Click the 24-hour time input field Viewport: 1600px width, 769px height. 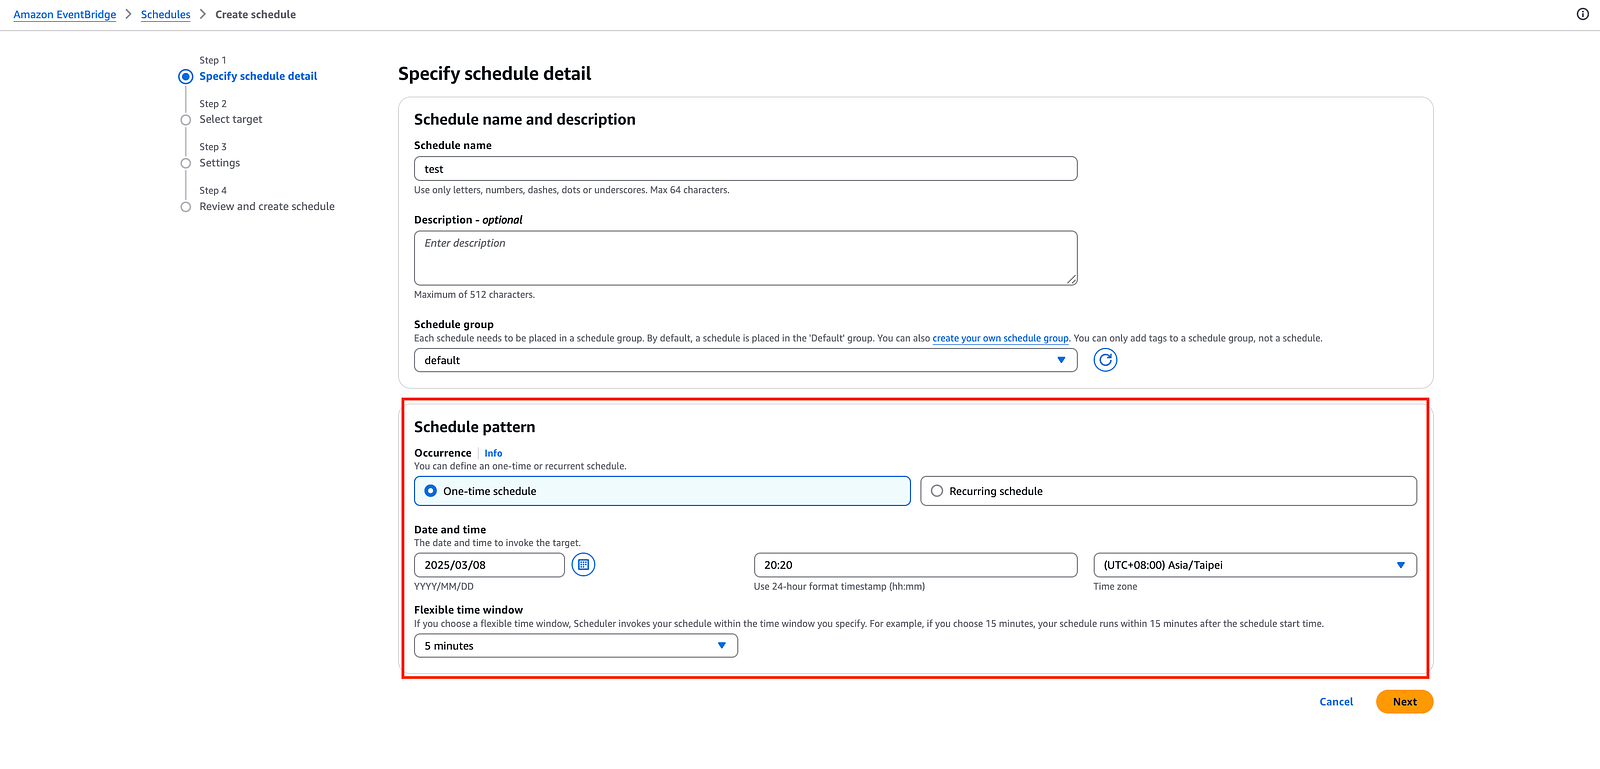click(915, 565)
